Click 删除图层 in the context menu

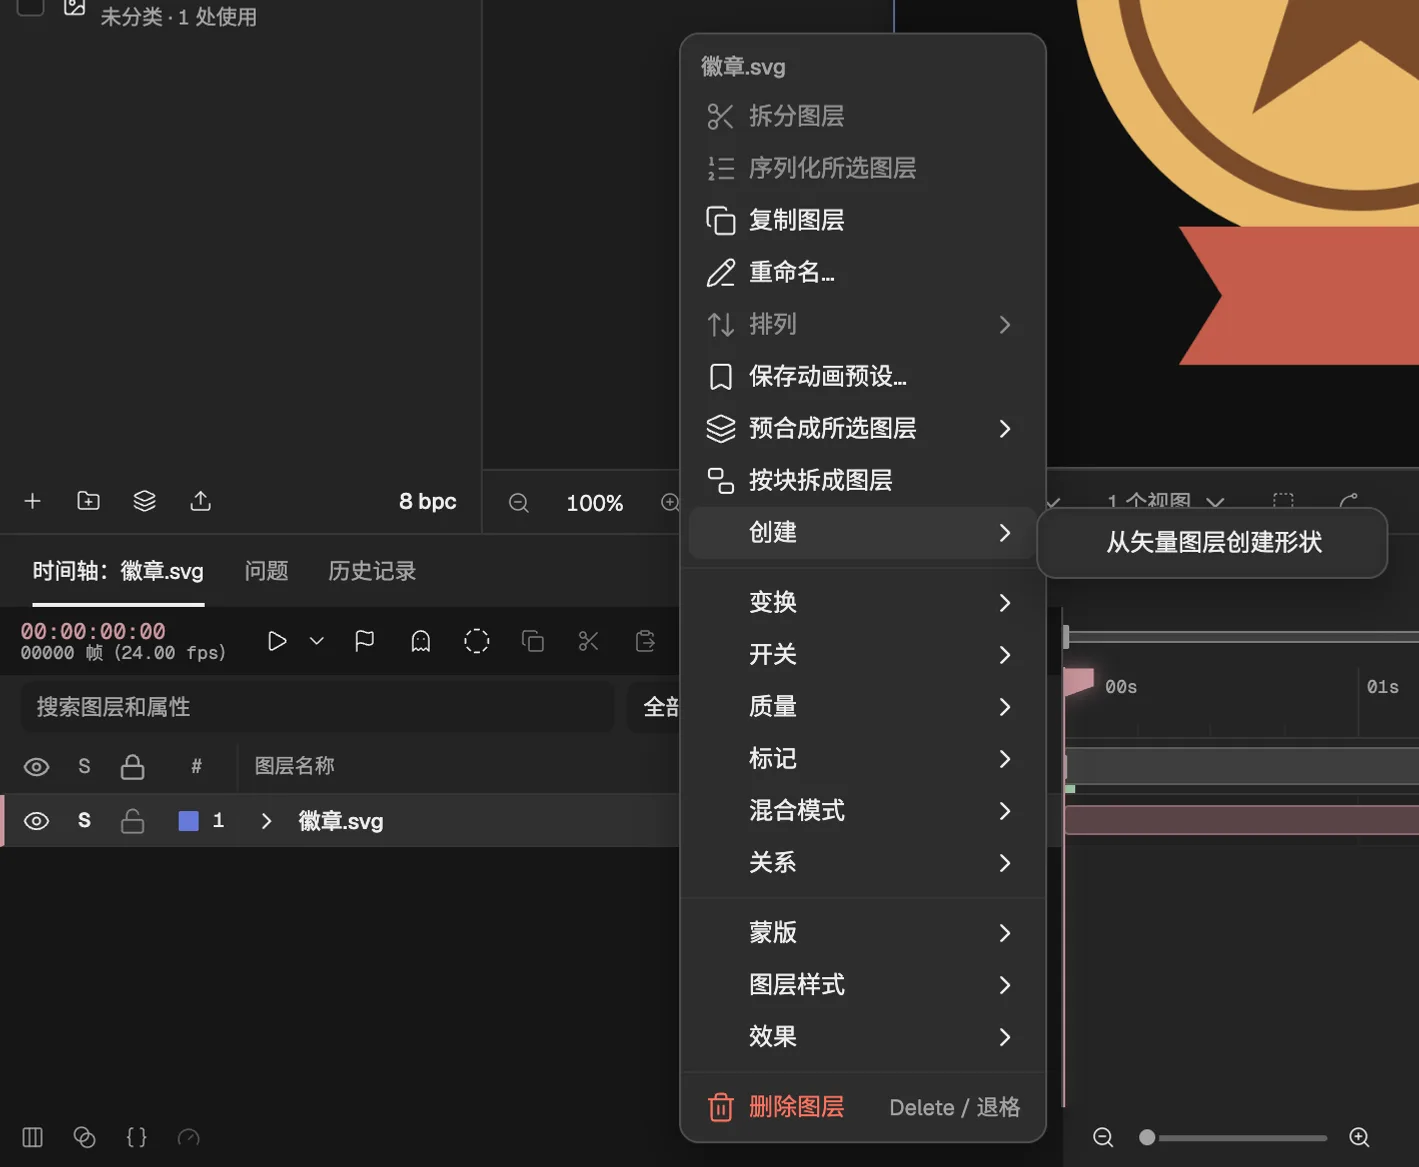(862, 1107)
